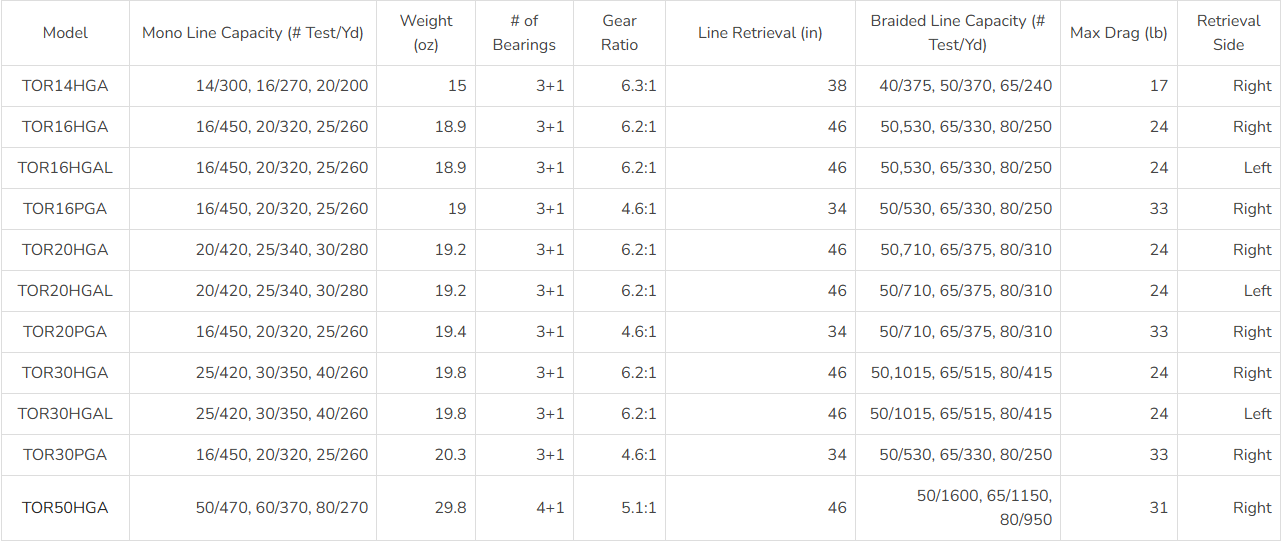
Task: Click the # of Bearings header
Action: [524, 33]
